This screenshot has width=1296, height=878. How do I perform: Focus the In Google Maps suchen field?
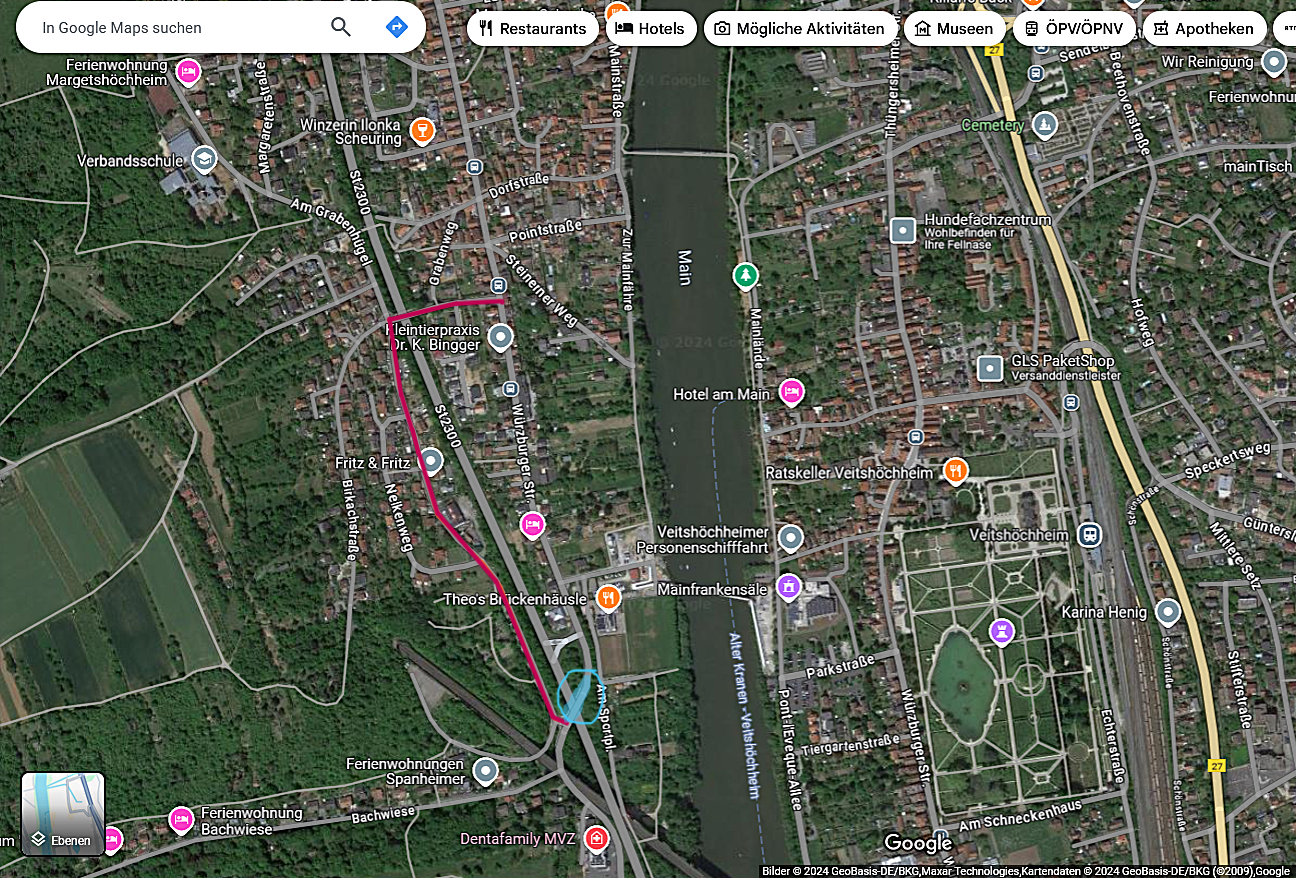(170, 28)
